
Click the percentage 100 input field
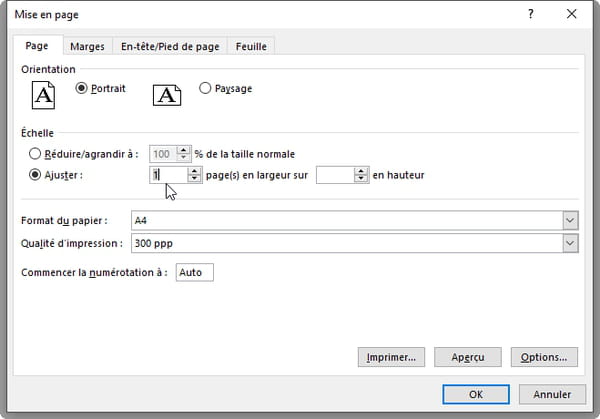tap(164, 154)
